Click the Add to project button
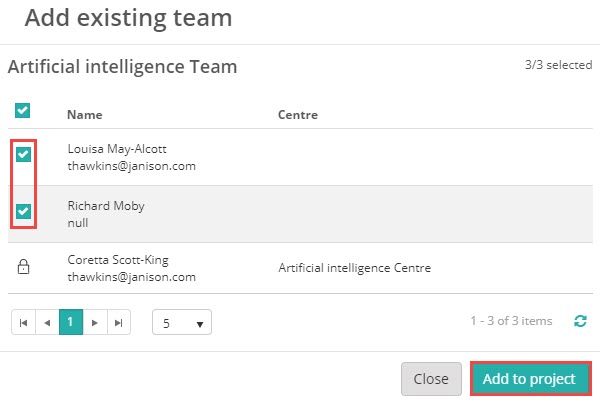This screenshot has height=404, width=600. (529, 379)
